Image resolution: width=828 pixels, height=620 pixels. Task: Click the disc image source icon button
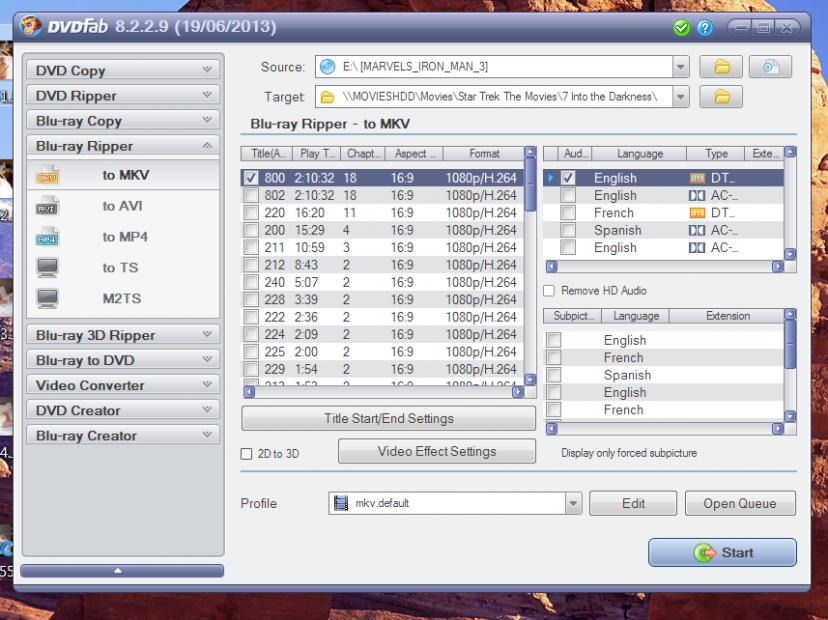coord(770,67)
